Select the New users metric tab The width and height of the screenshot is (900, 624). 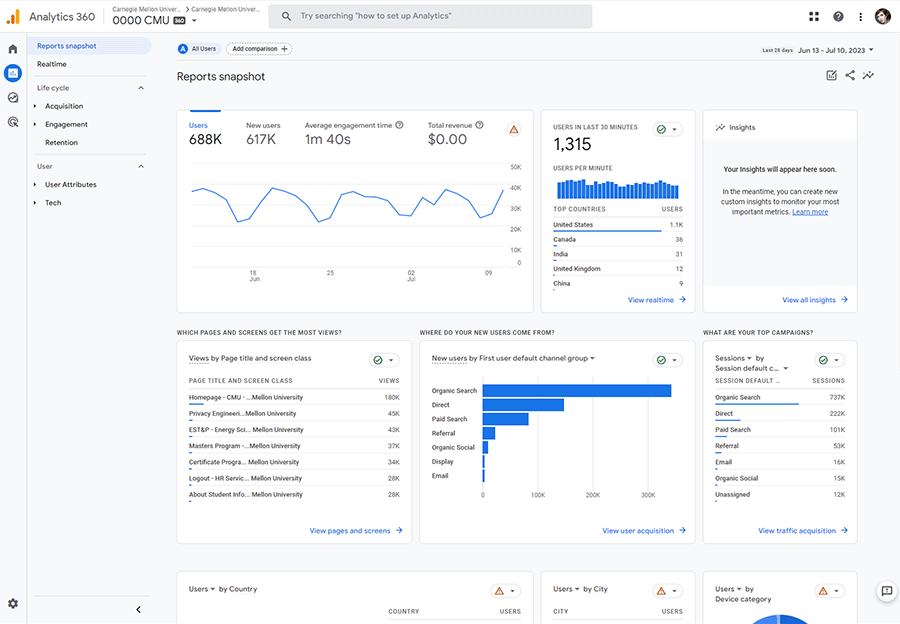pyautogui.click(x=263, y=134)
